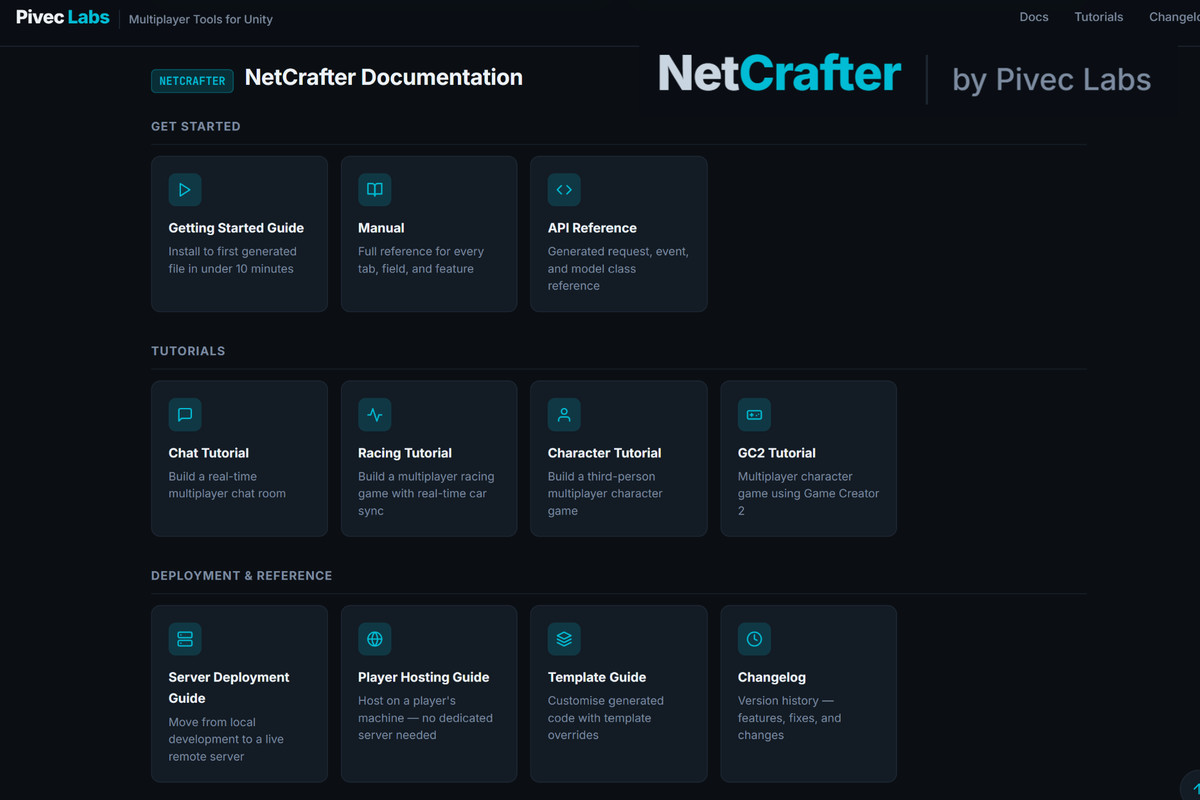Click the Player Hosting Guide globe icon
The width and height of the screenshot is (1200, 800).
(375, 639)
